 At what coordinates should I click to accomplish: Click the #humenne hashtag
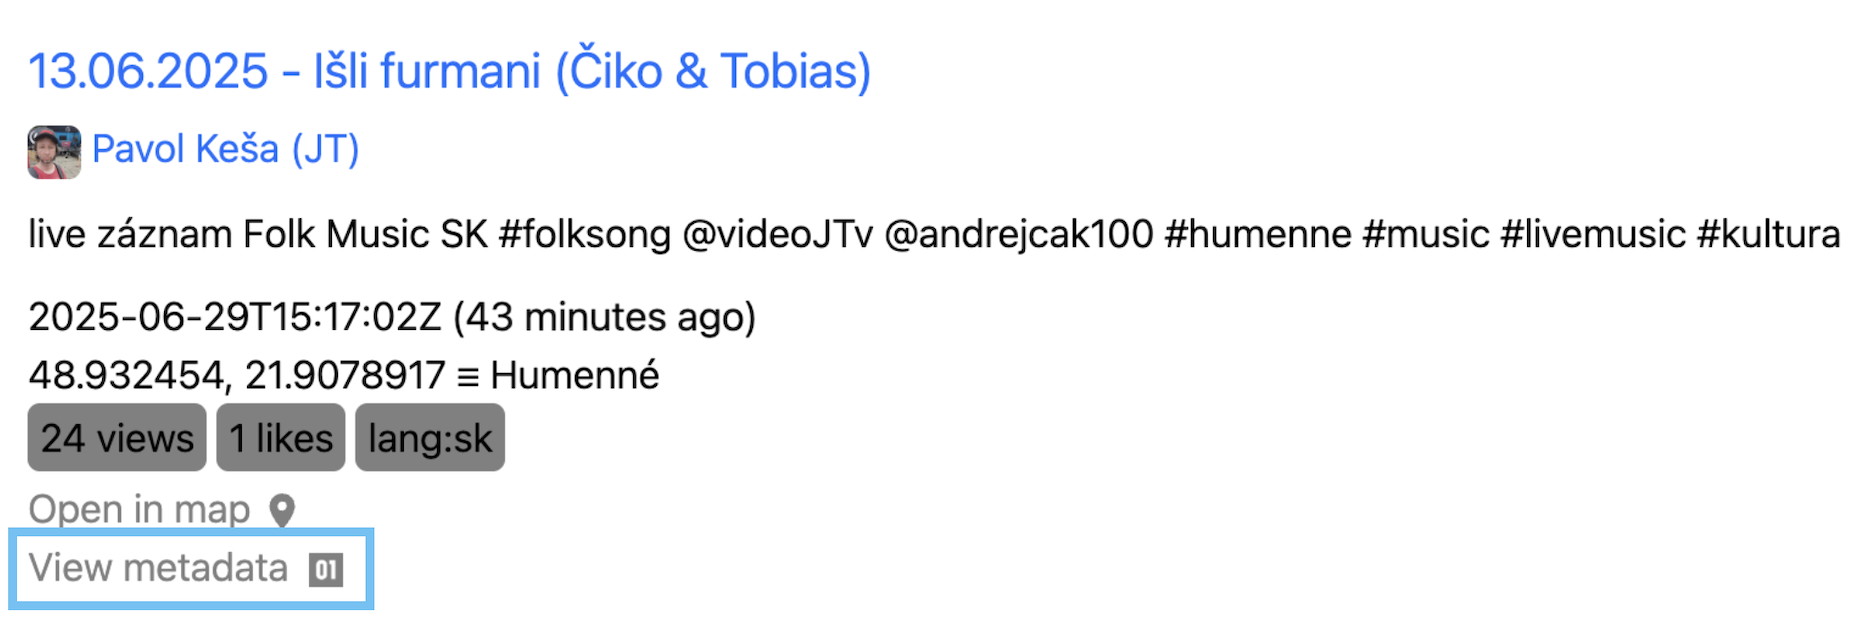[1257, 235]
